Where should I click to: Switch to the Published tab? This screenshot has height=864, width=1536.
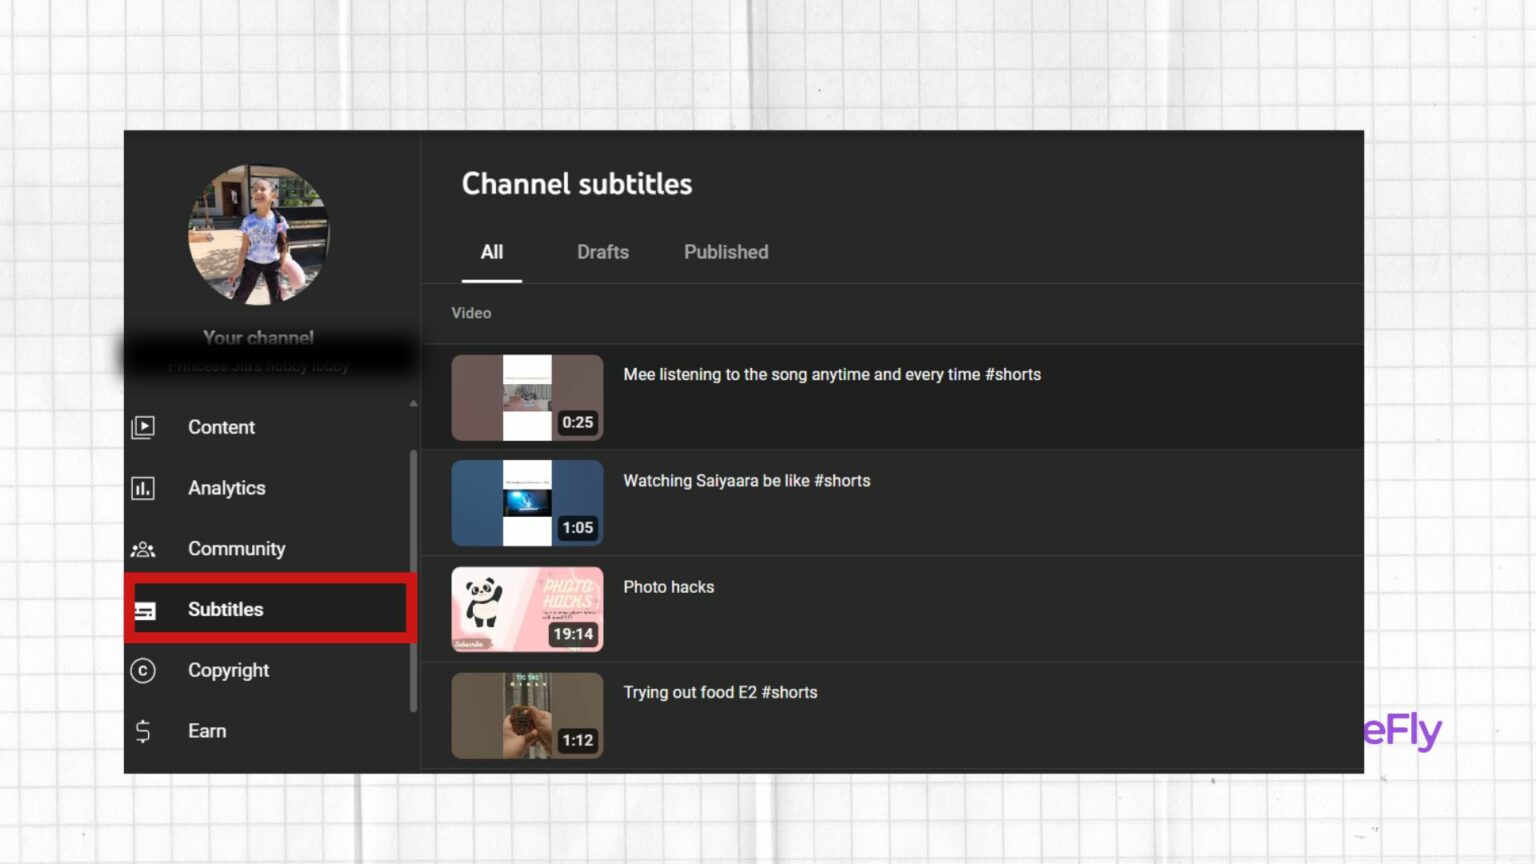(x=726, y=252)
